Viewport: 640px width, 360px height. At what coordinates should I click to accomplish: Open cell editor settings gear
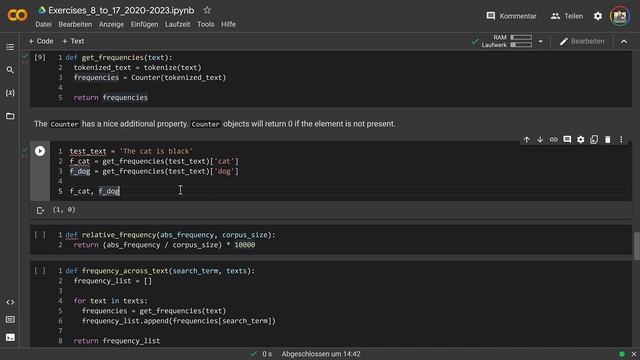[580, 140]
